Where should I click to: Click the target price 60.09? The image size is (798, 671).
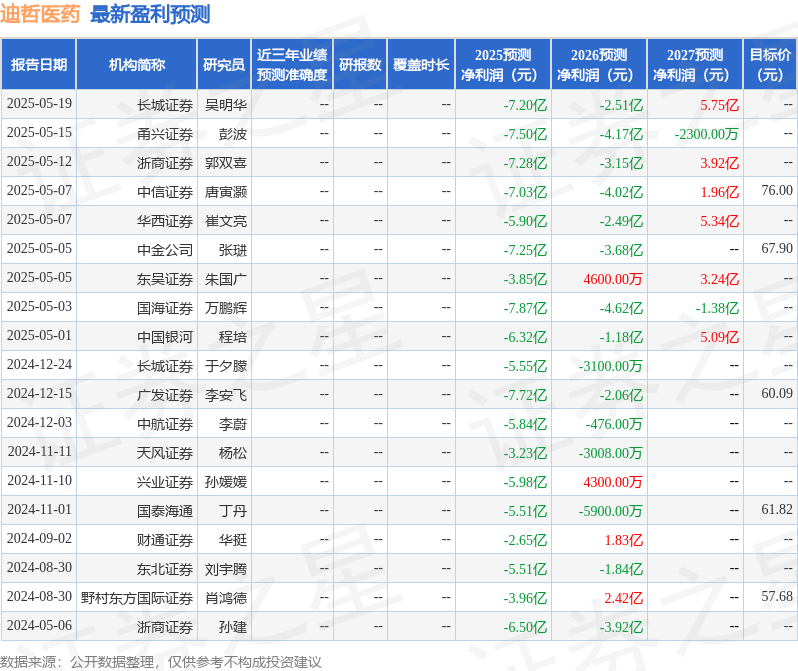point(777,394)
